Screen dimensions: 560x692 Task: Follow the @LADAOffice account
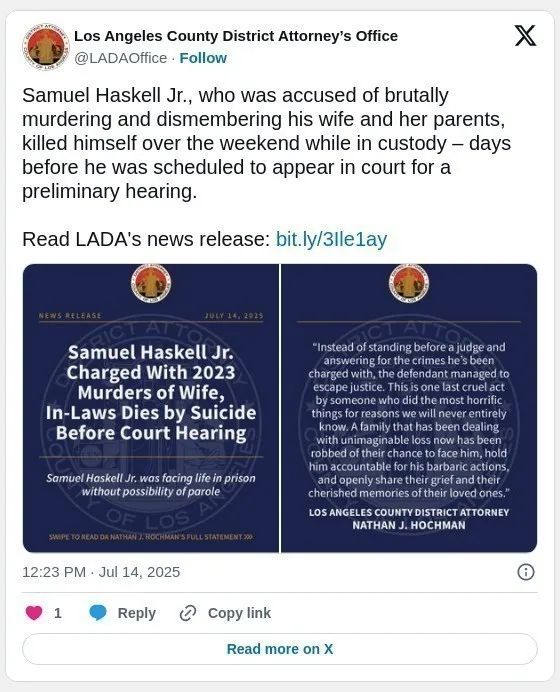pos(203,58)
